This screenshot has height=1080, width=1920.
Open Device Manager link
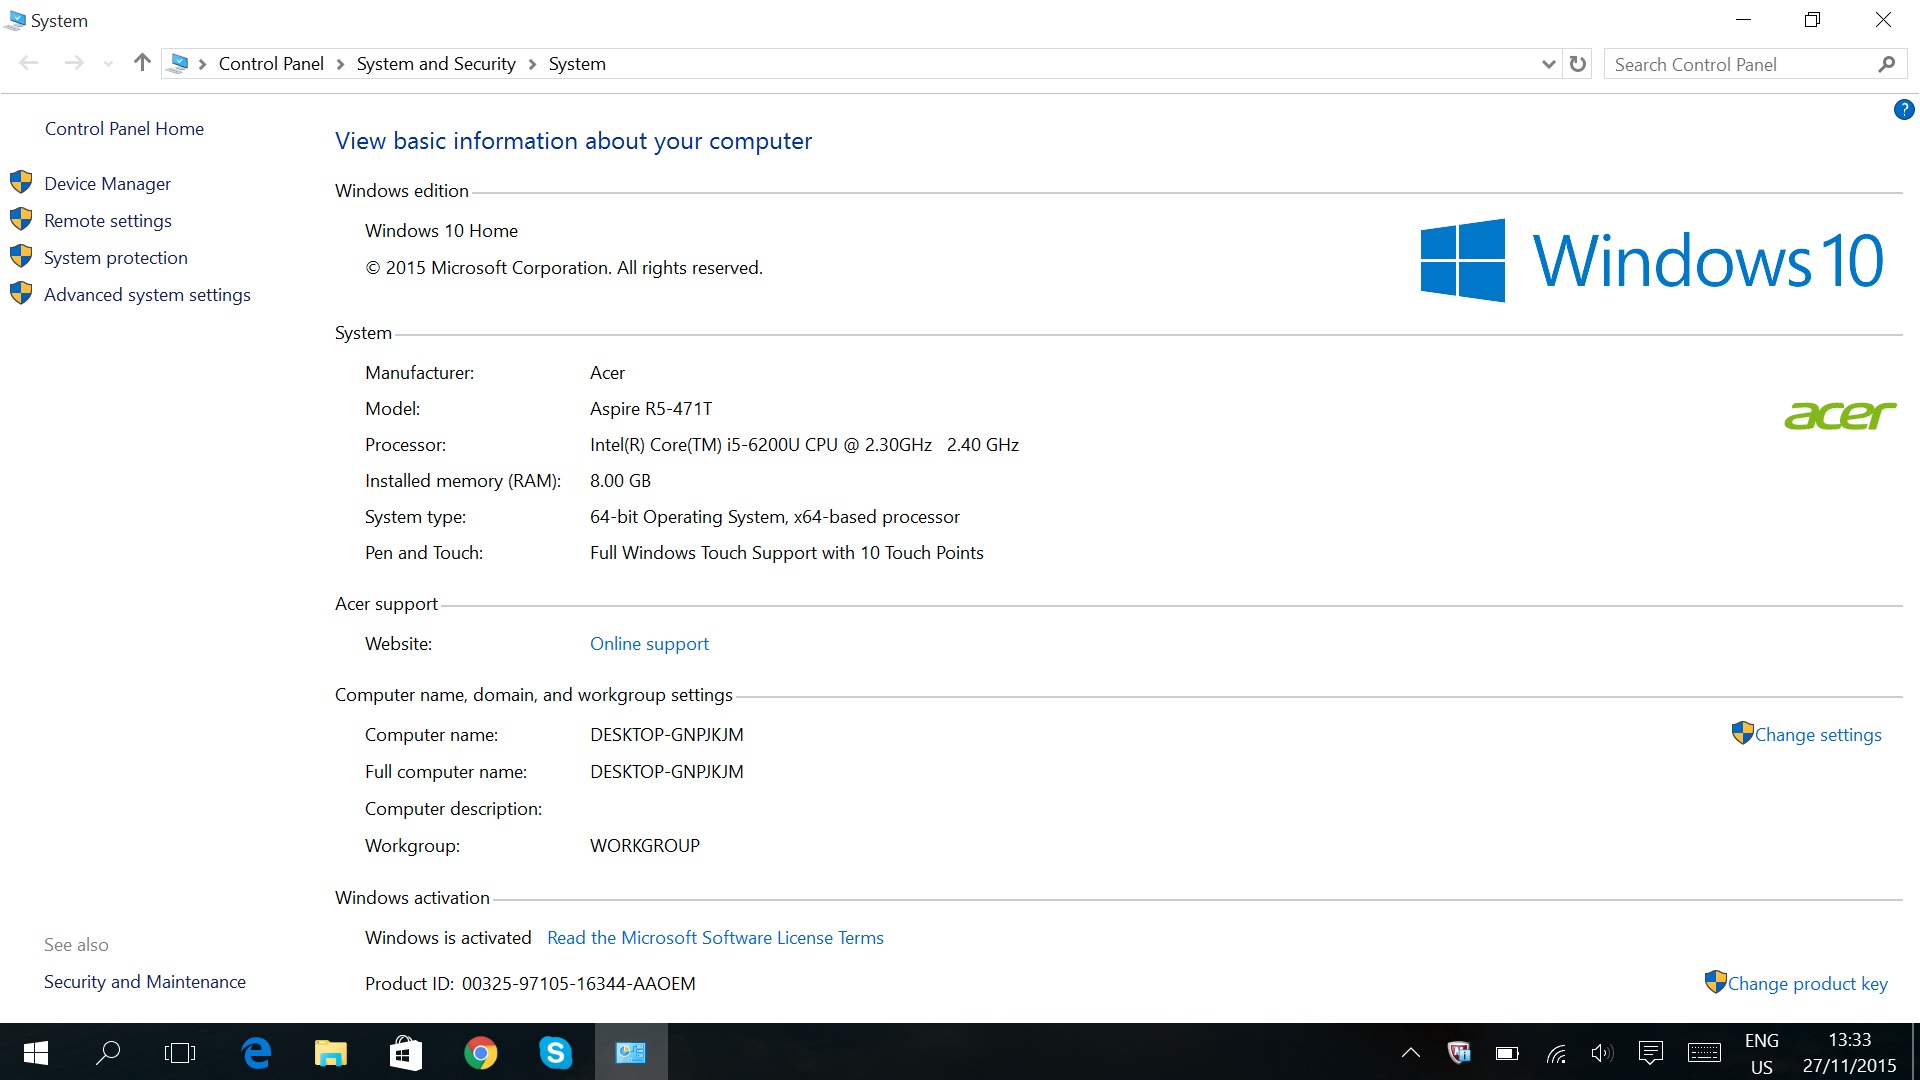tap(107, 184)
